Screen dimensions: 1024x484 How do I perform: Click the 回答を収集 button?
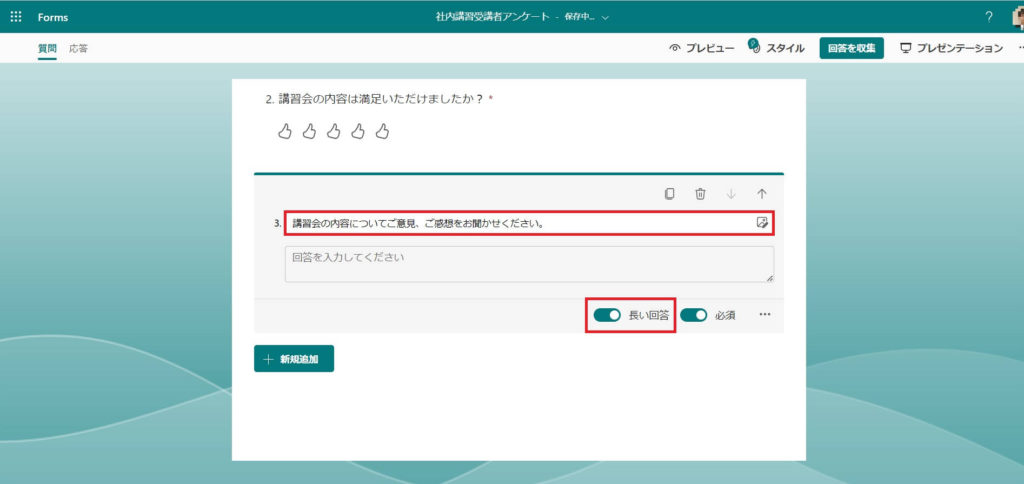(x=851, y=48)
